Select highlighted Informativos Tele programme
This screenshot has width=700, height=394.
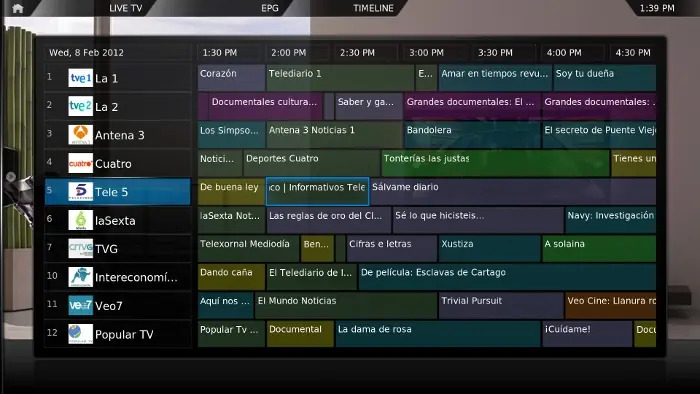317,191
